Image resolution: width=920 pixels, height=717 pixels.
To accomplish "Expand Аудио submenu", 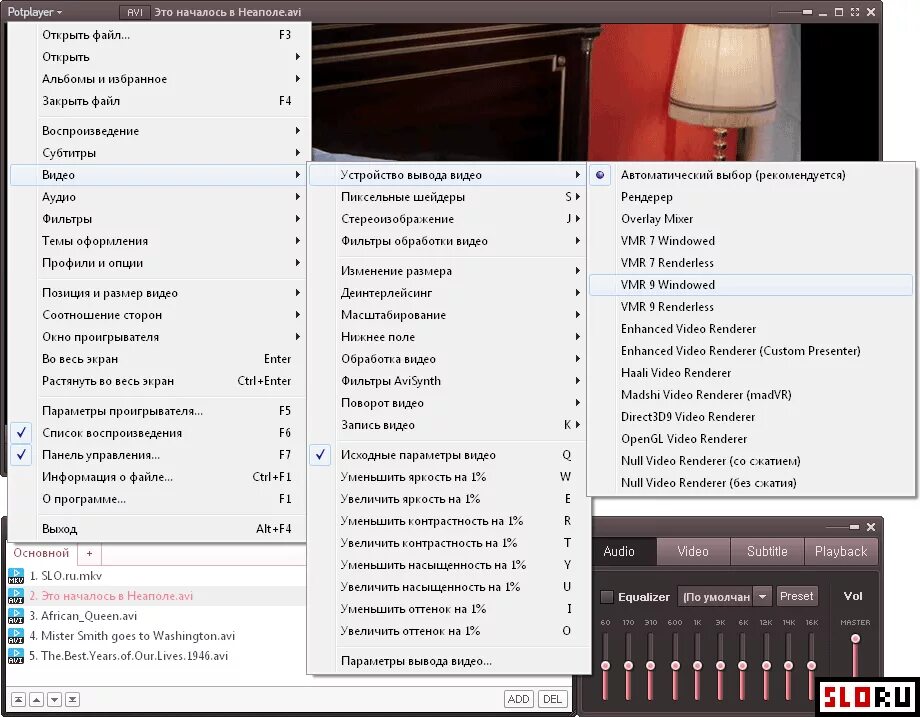I will 157,197.
